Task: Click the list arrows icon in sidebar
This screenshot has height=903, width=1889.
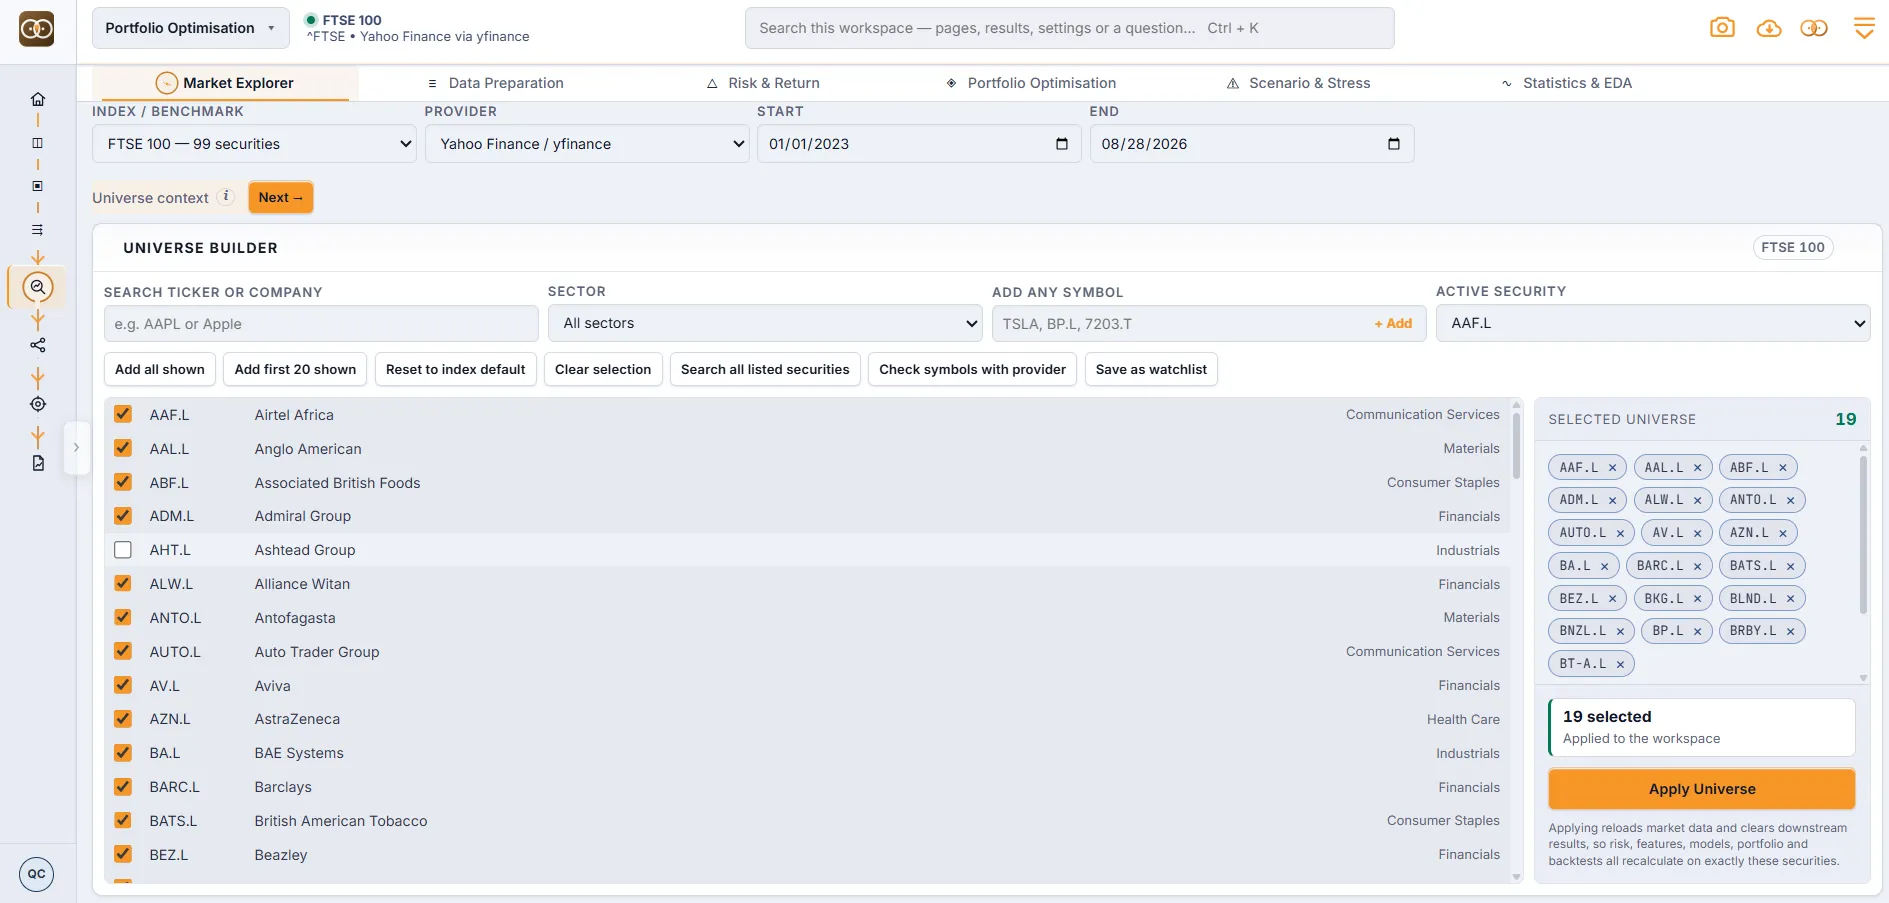Action: [38, 229]
